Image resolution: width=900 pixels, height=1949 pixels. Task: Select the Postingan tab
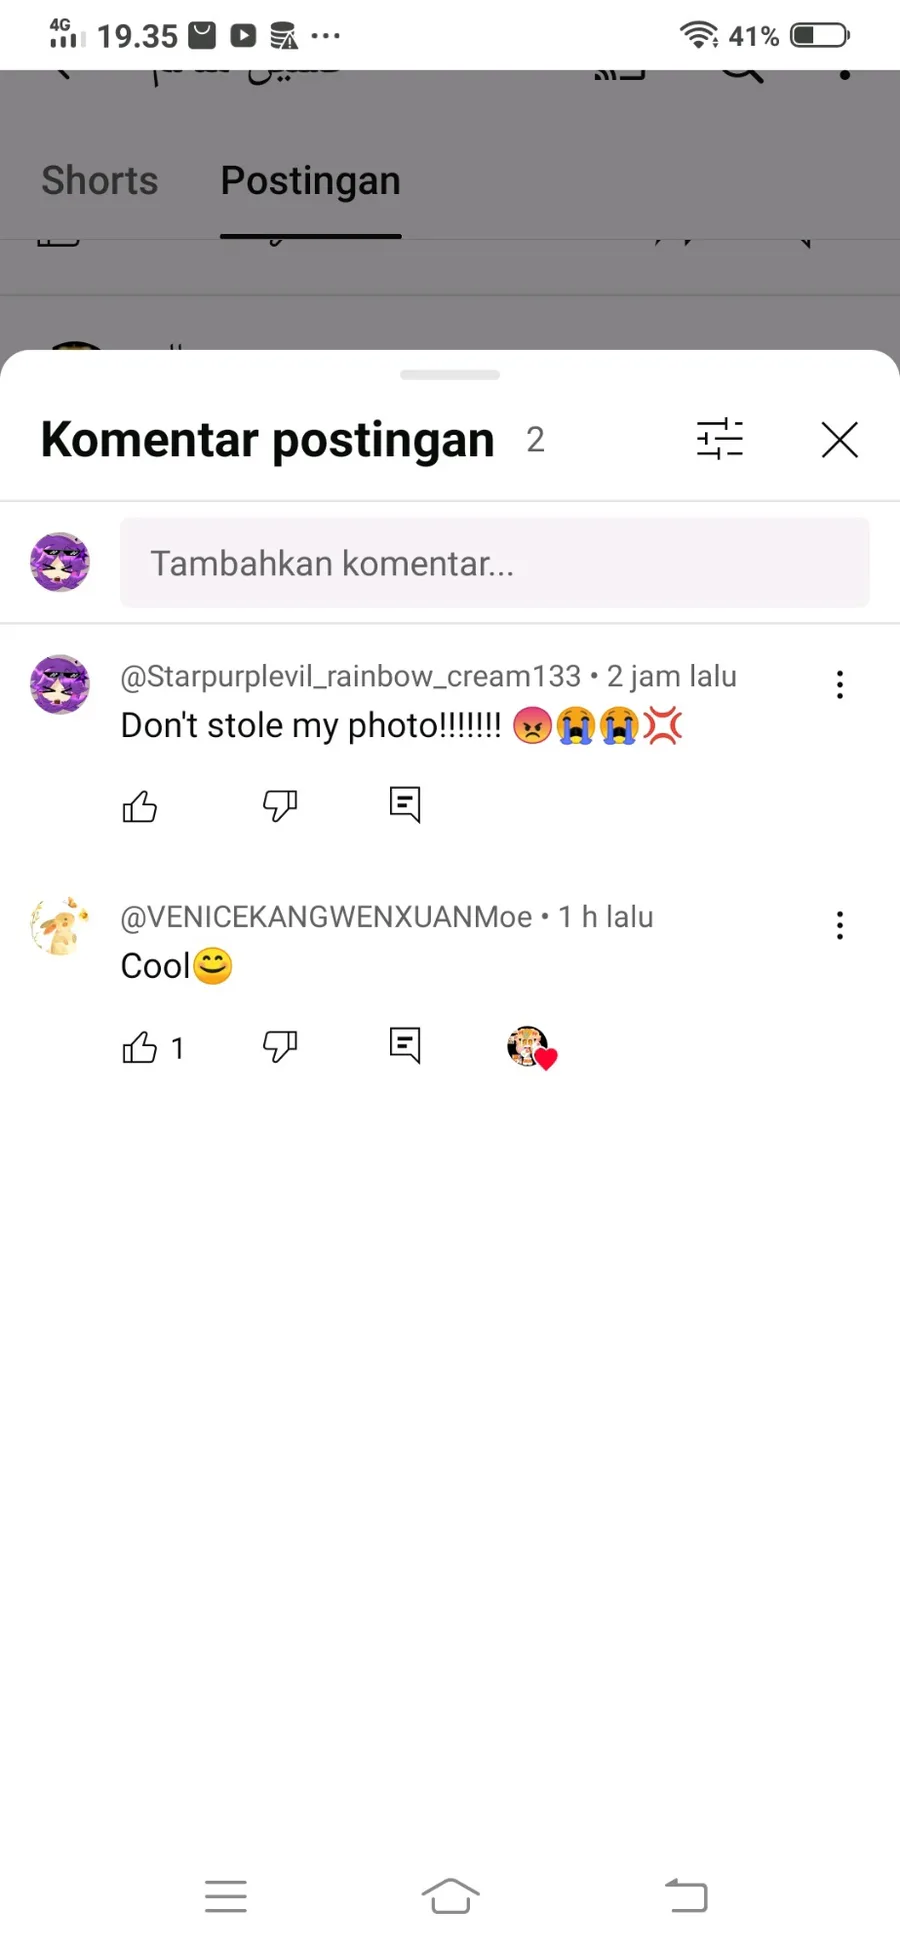(311, 181)
